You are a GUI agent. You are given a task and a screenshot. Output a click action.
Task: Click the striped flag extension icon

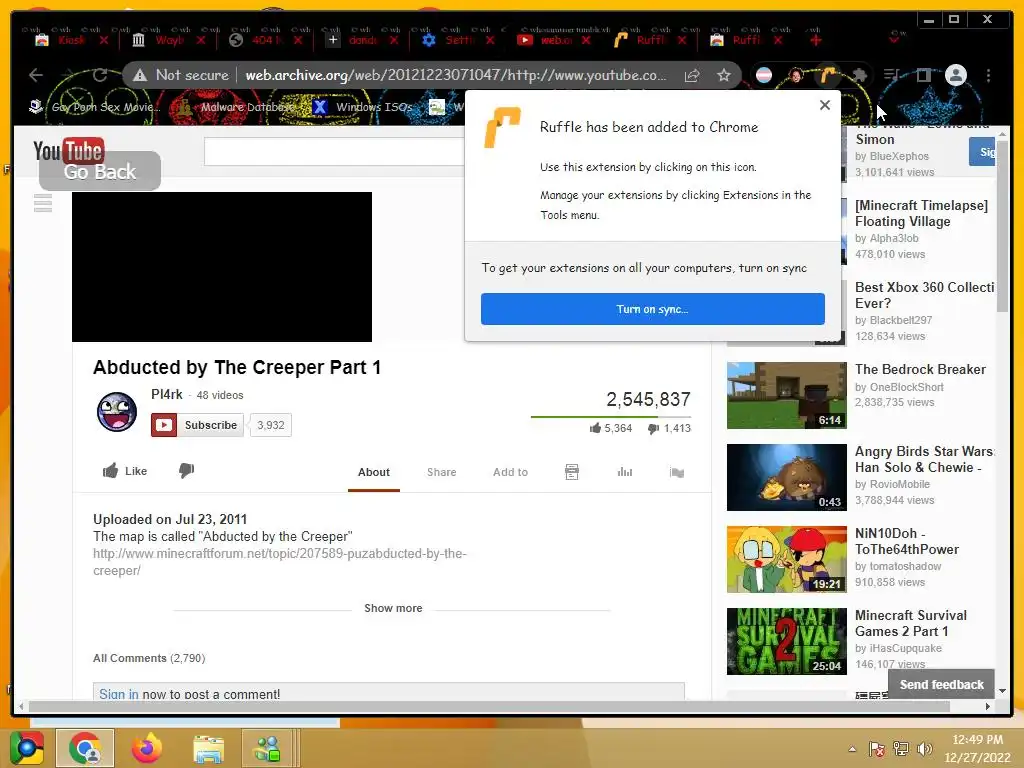tap(764, 76)
